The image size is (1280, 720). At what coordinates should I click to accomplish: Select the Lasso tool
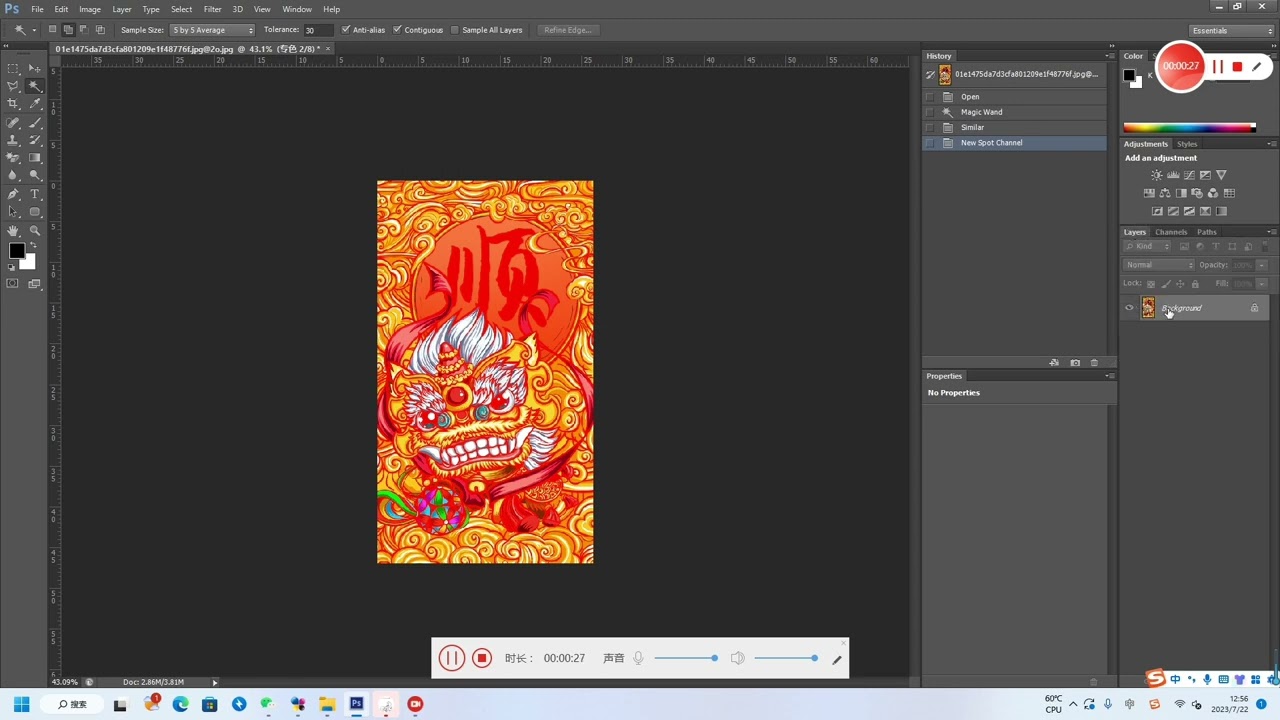click(x=13, y=86)
